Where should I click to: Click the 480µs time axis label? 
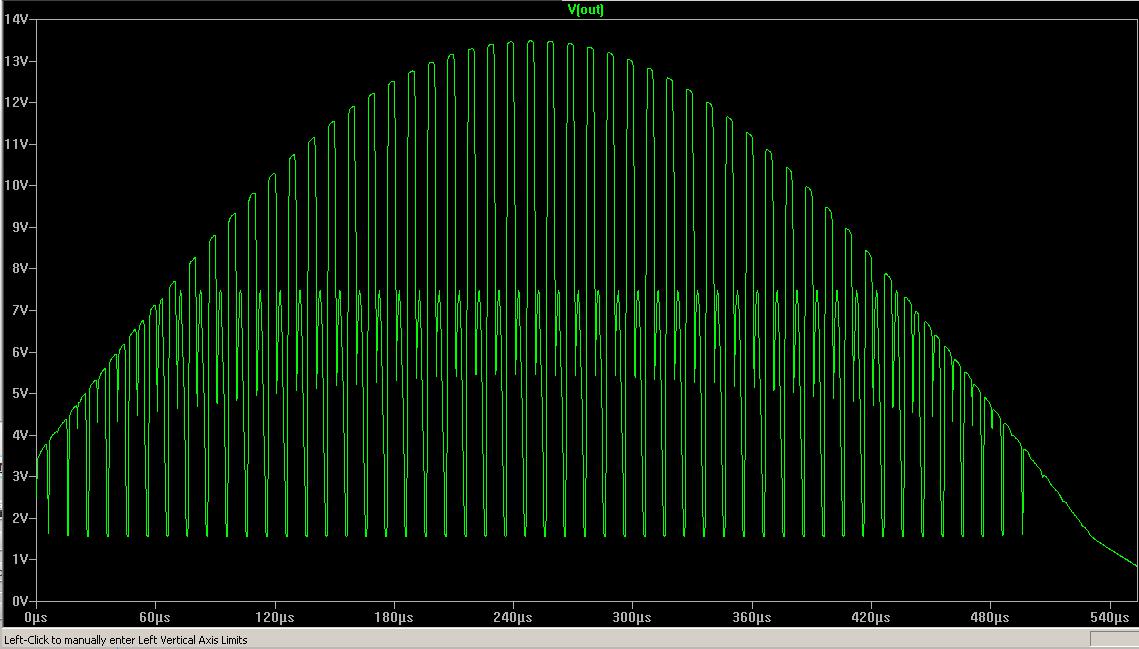[x=990, y=617]
